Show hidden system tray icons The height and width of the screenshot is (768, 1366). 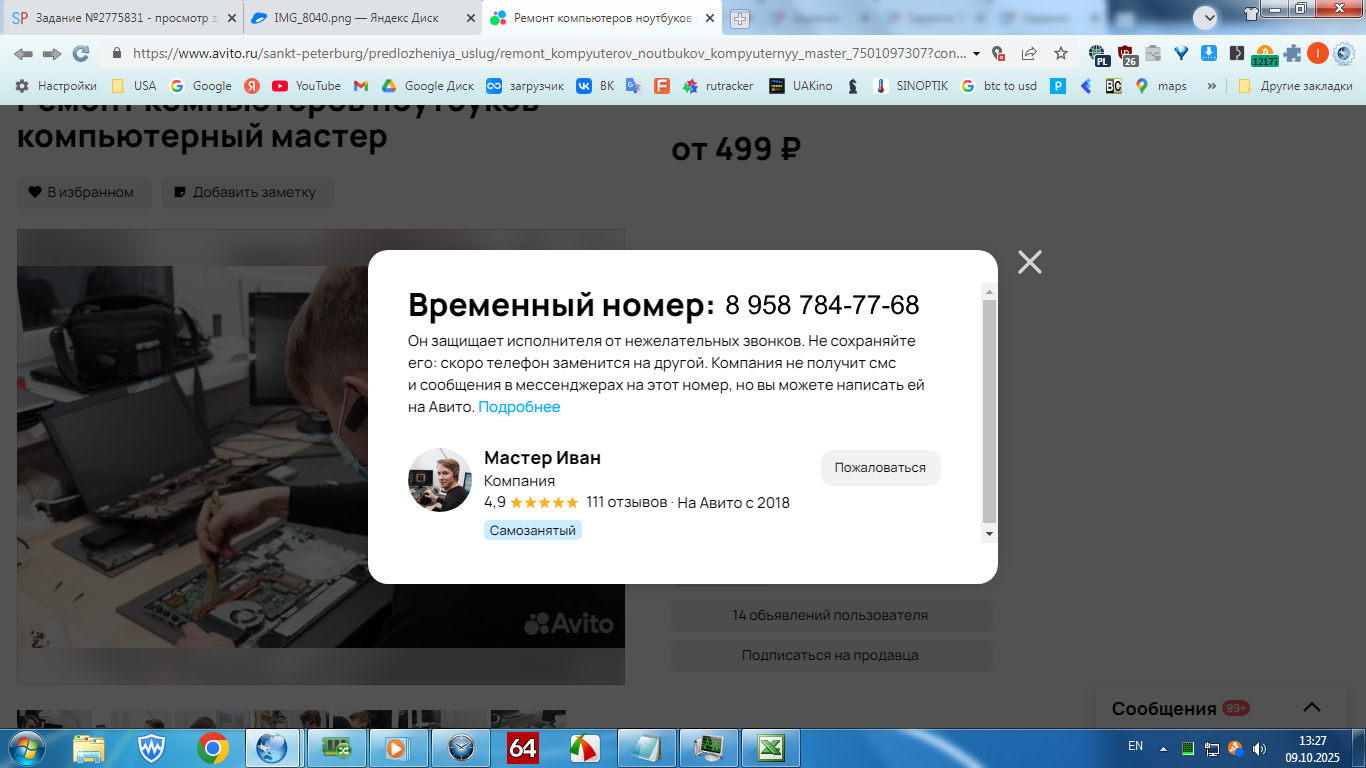(x=1162, y=748)
